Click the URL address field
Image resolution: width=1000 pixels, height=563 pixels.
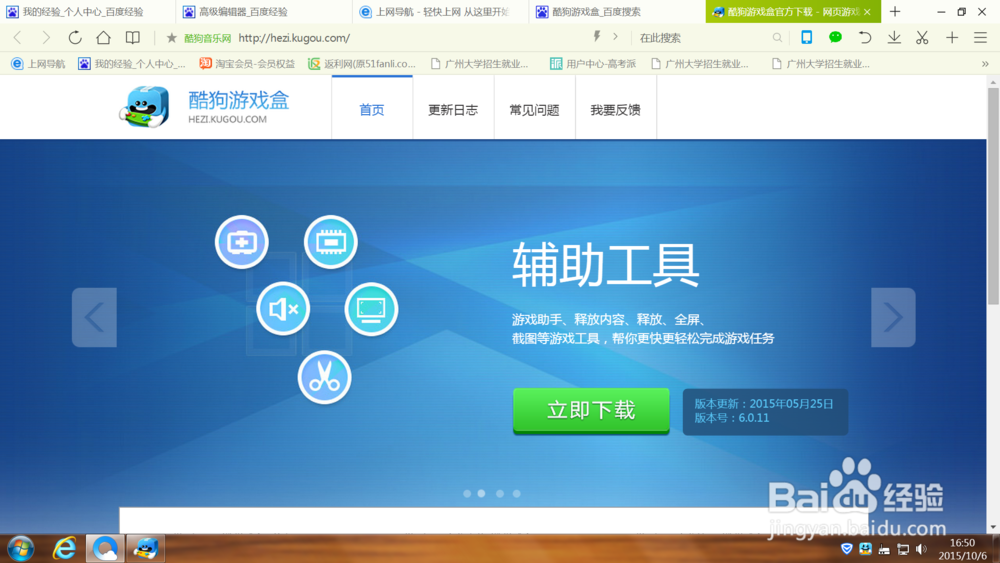408,38
